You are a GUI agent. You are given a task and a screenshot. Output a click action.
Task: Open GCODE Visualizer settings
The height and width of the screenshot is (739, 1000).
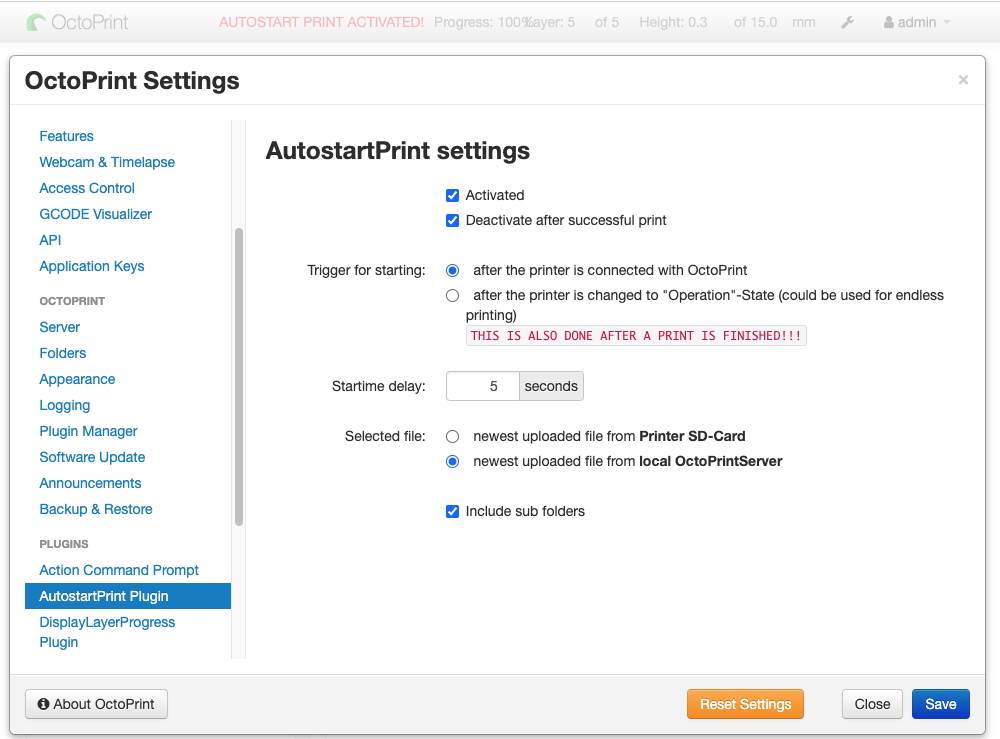tap(96, 214)
